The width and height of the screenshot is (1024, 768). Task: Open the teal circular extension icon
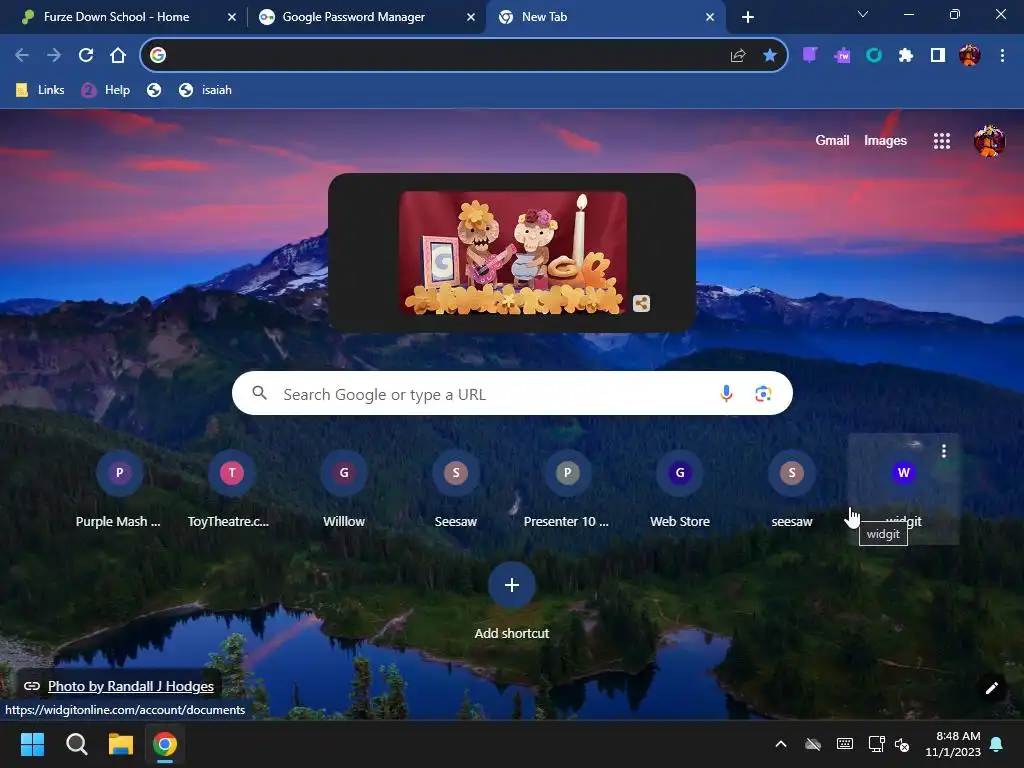tap(874, 56)
